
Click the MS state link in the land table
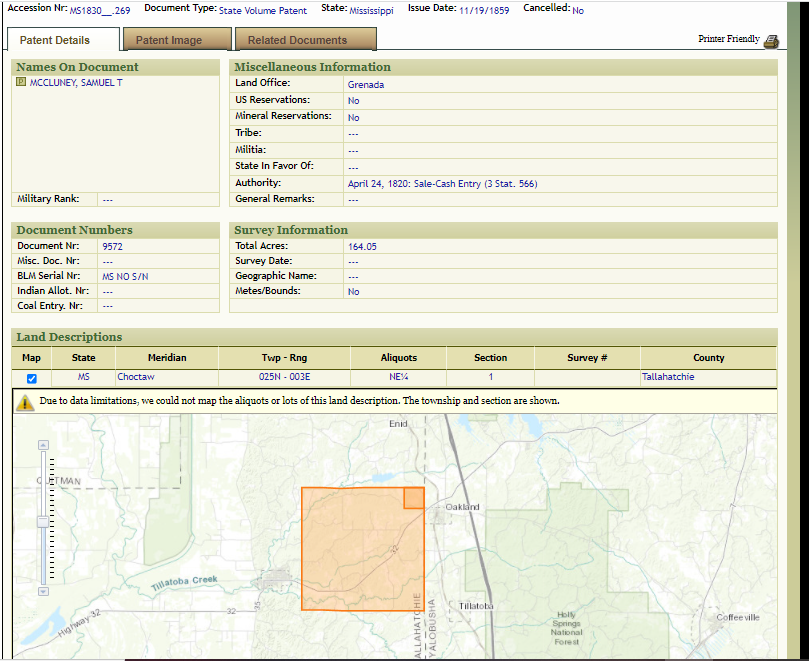(84, 377)
